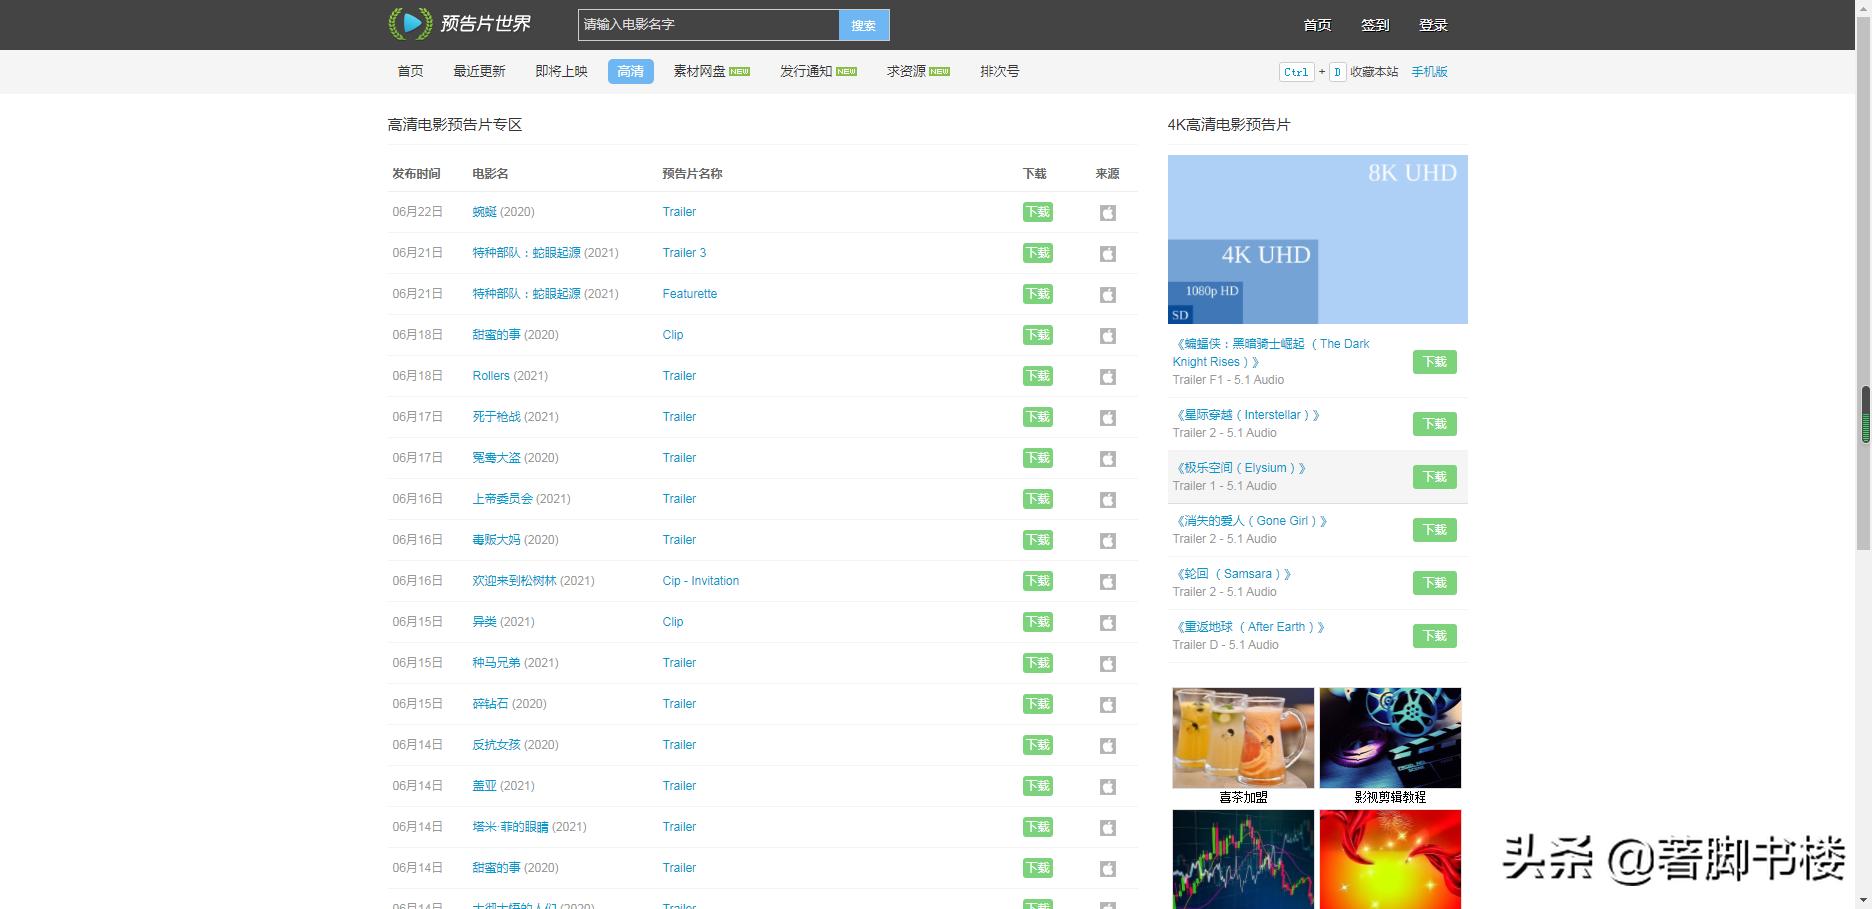Download the Interstellar 4K trailer

[x=1435, y=424]
